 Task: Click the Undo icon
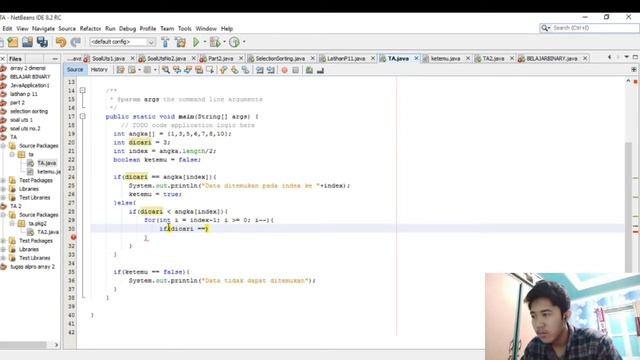61,42
